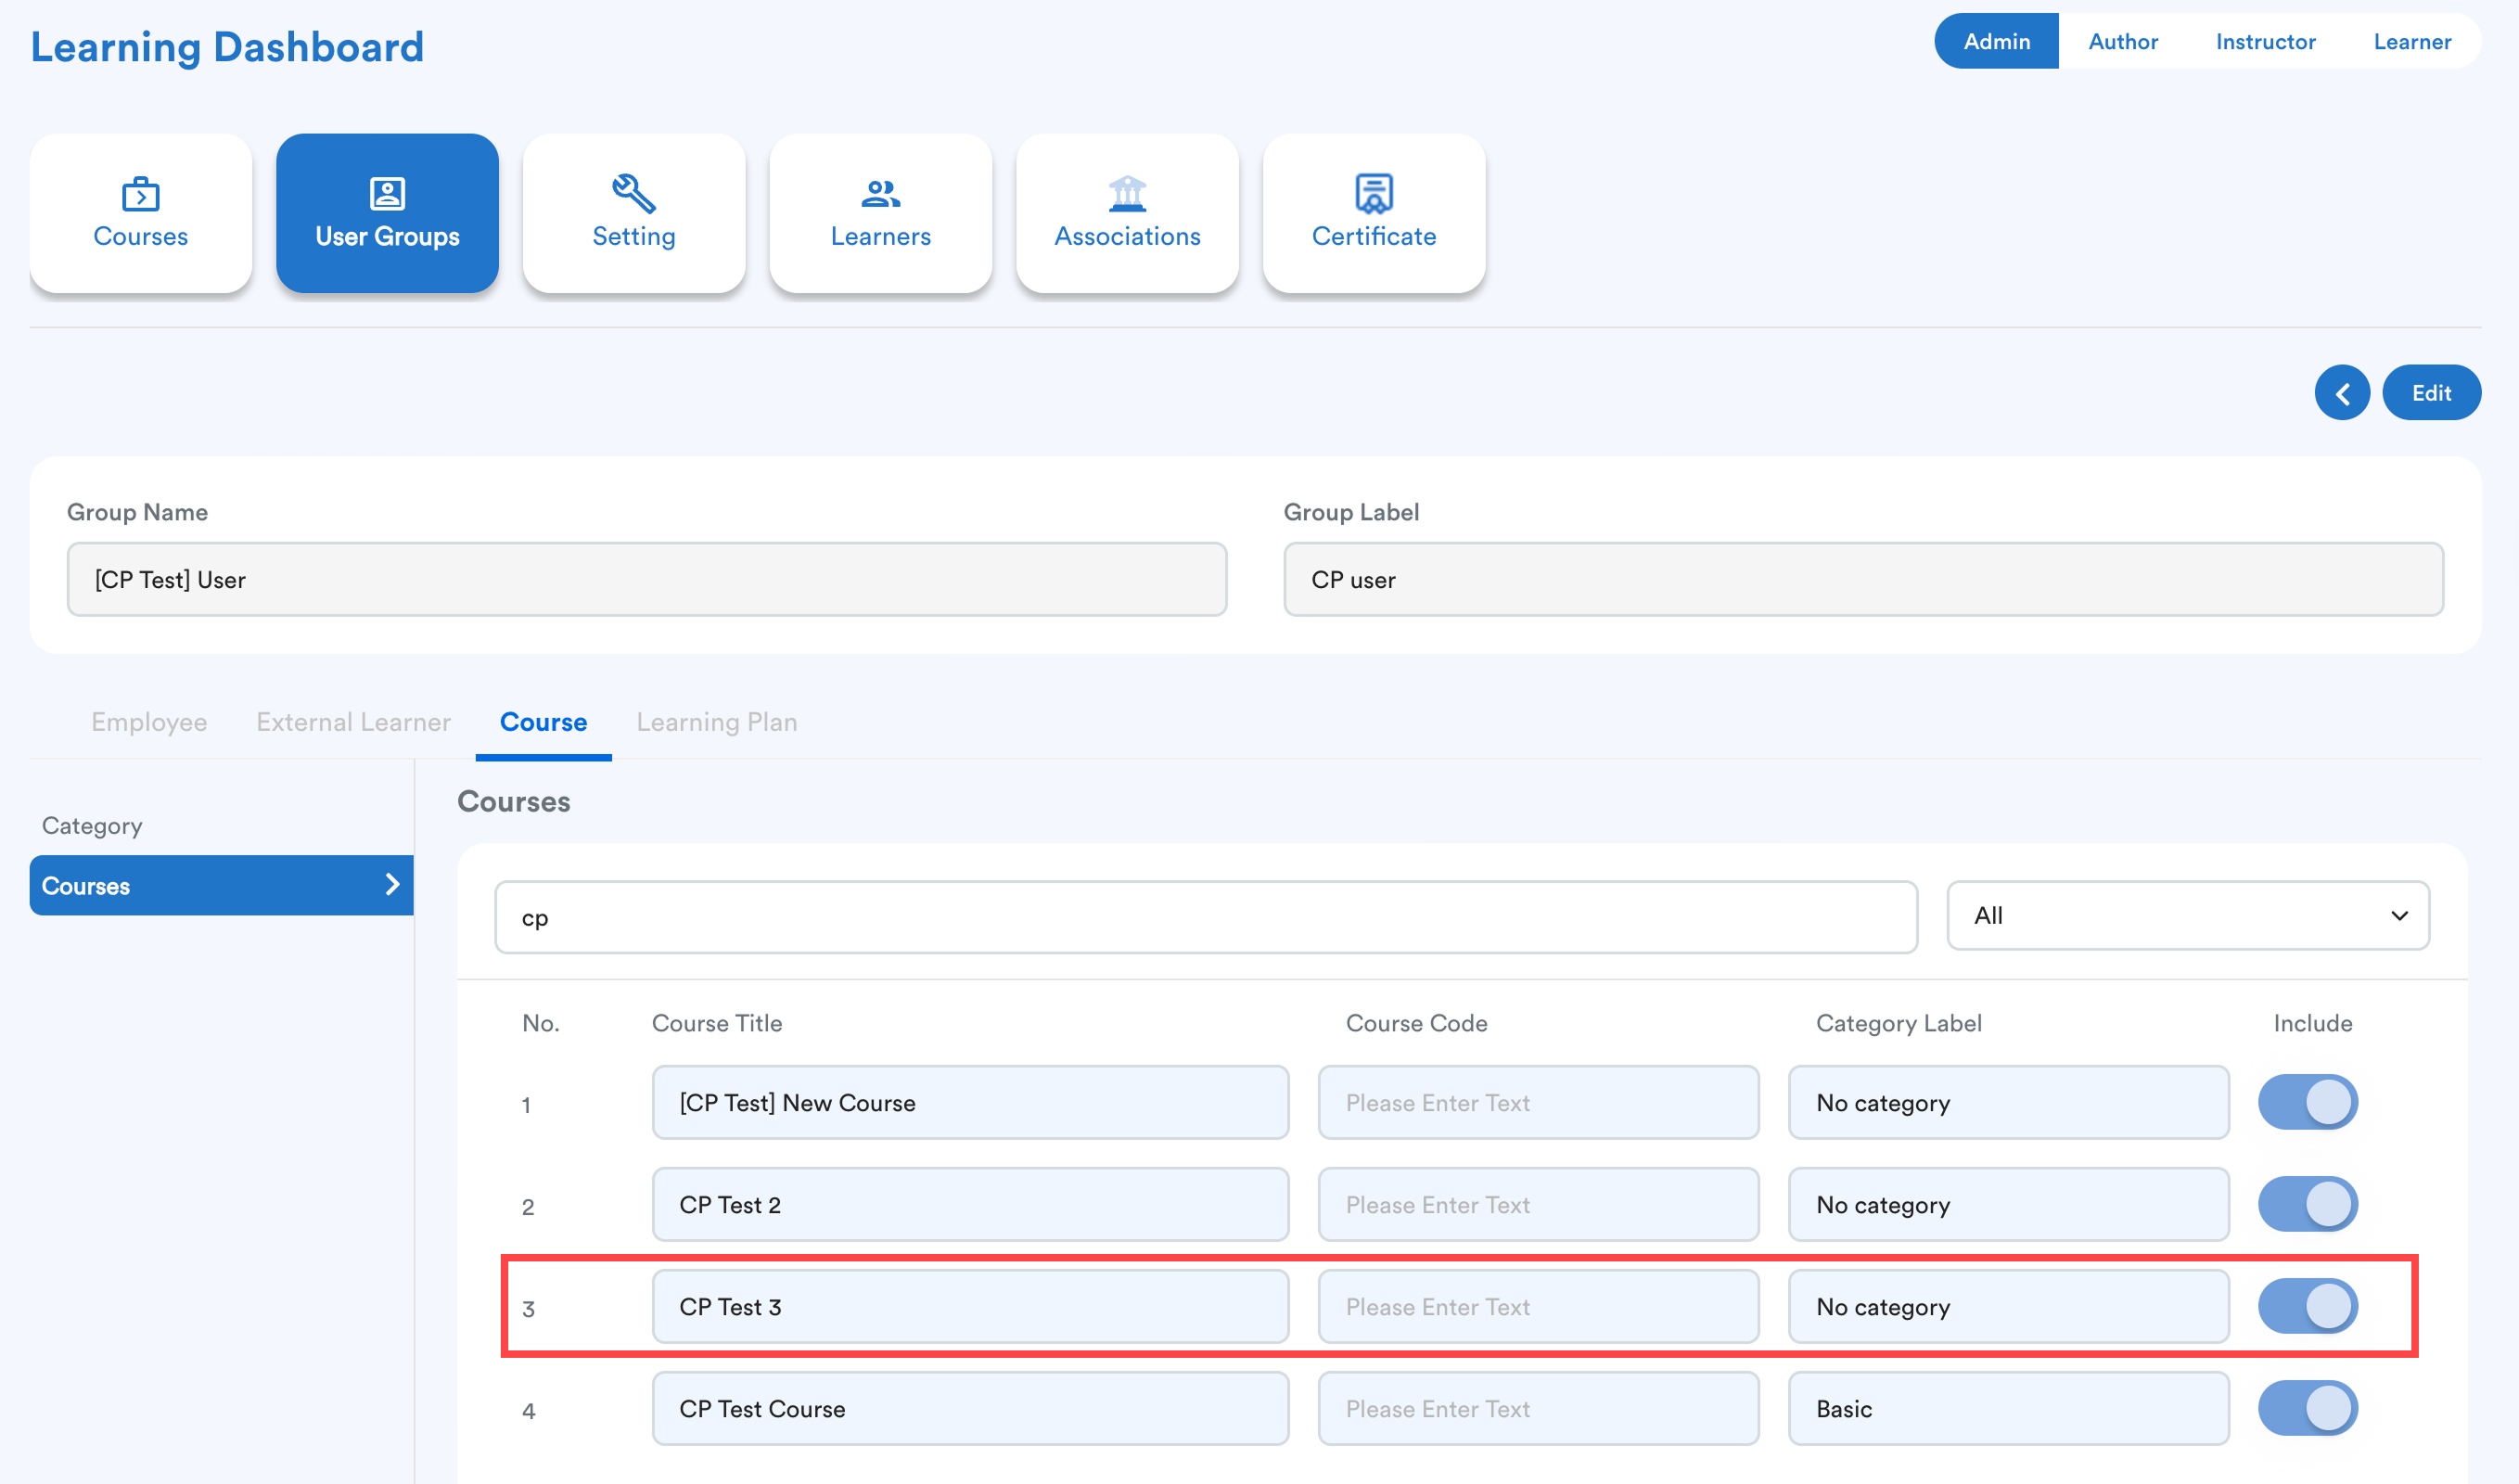Screen dimensions: 2519x1484
Task: Open Associations via the building icon
Action: tap(1127, 212)
